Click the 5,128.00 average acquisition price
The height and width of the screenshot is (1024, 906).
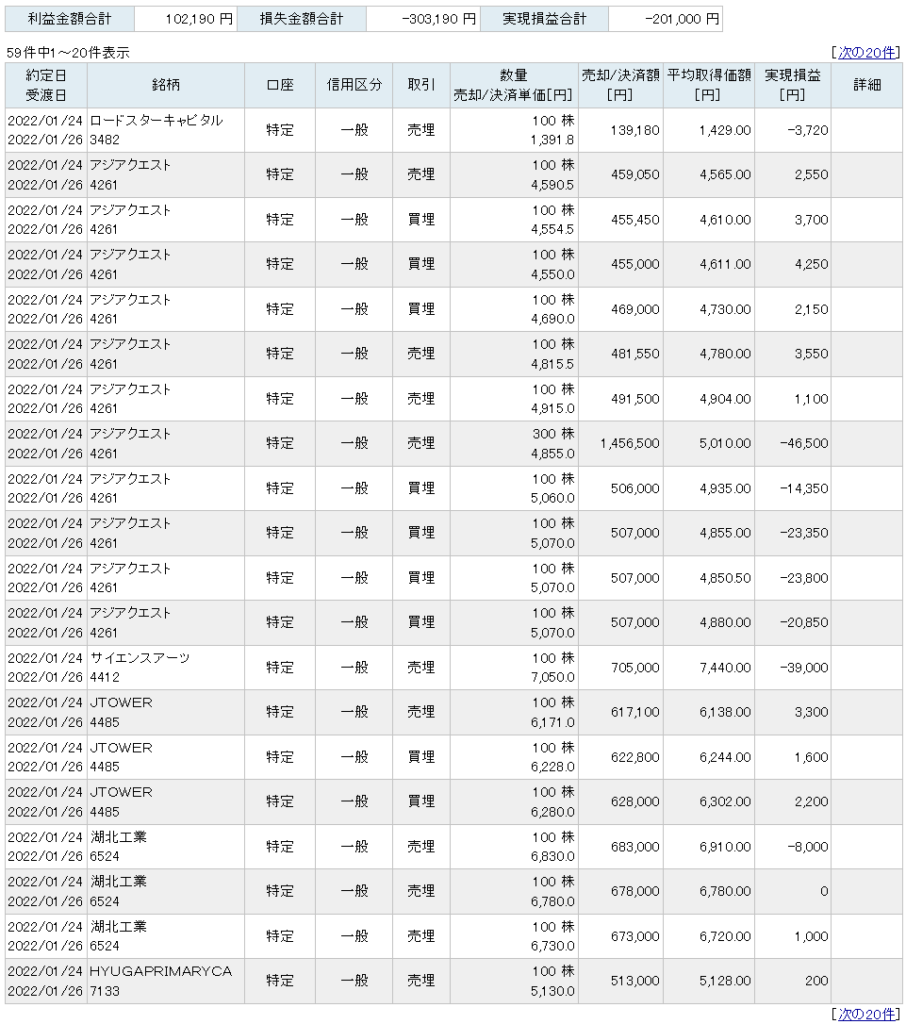pyautogui.click(x=725, y=981)
